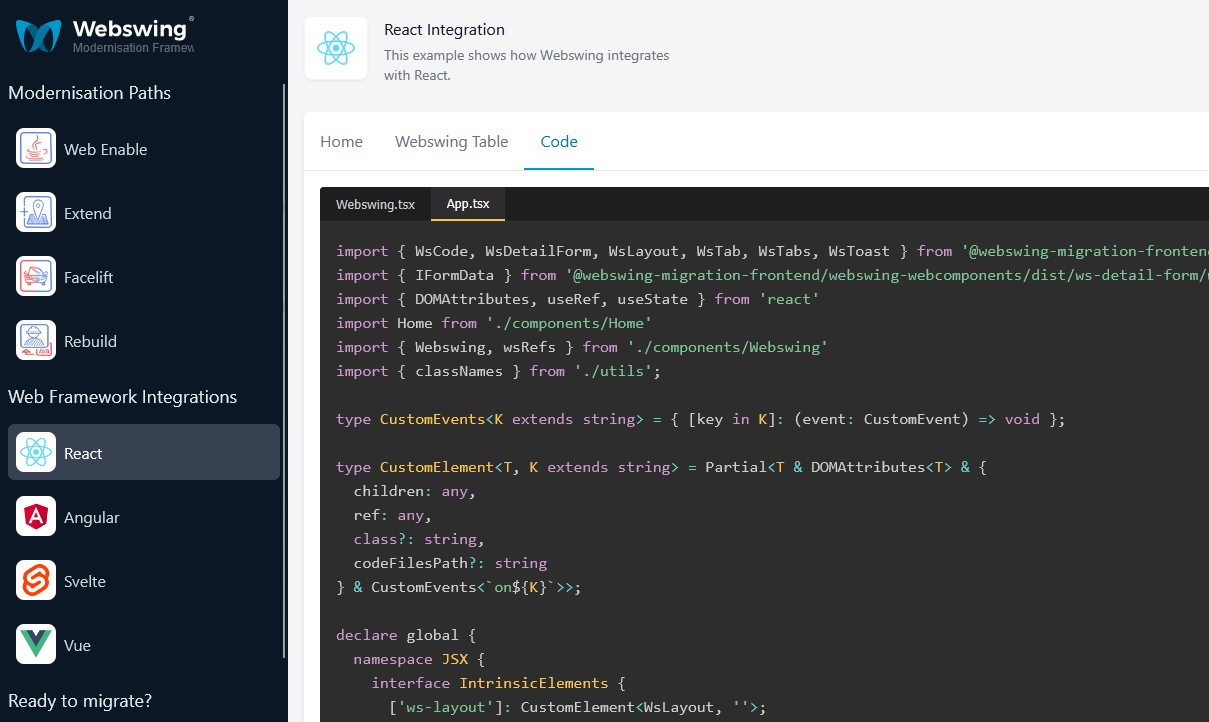Click the Modernisation Paths heading
The width and height of the screenshot is (1209, 722).
click(90, 93)
